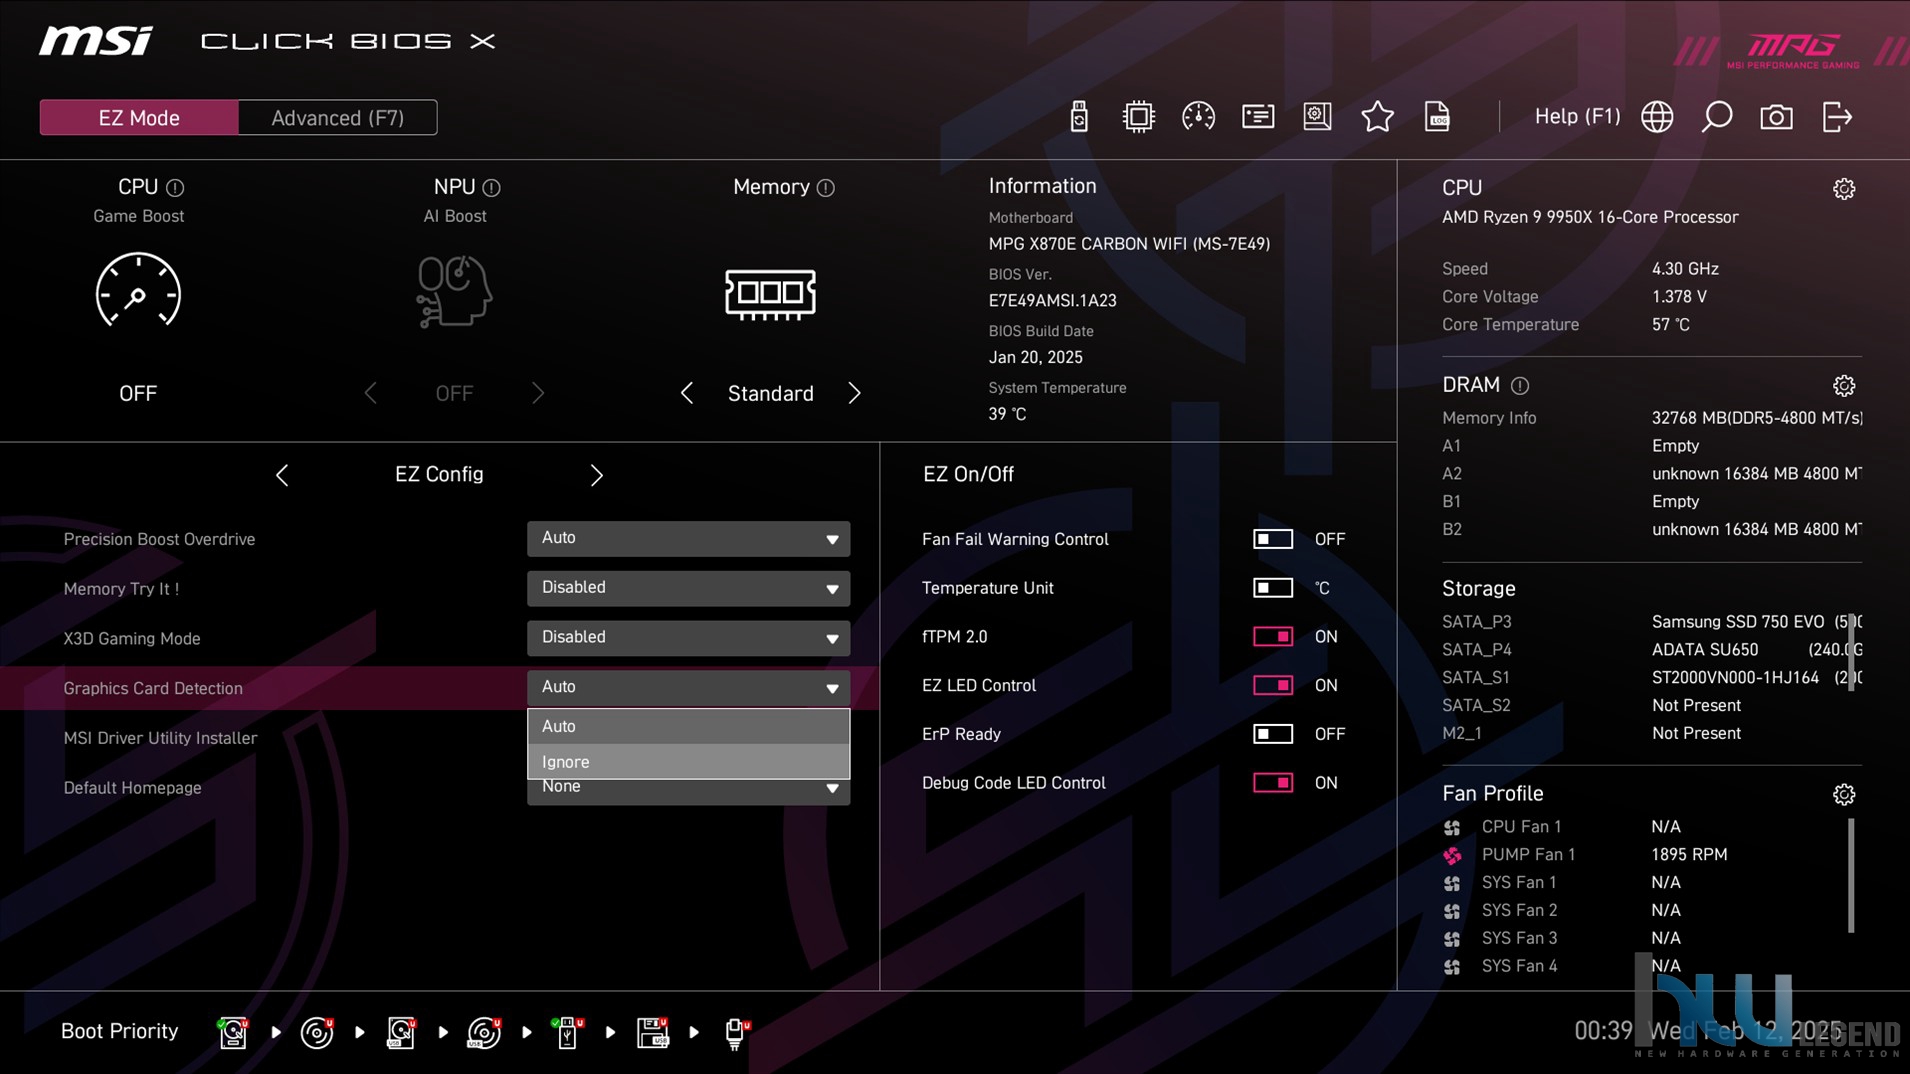Select optical disc boot device icon
1910x1074 pixels.
pos(317,1032)
